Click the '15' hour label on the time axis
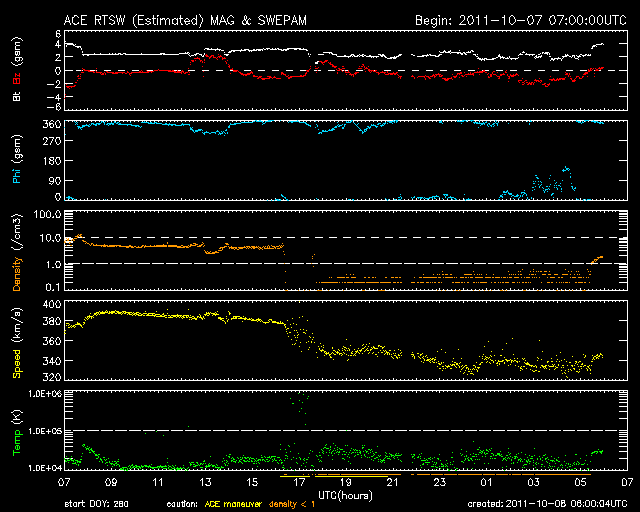 (x=252, y=483)
